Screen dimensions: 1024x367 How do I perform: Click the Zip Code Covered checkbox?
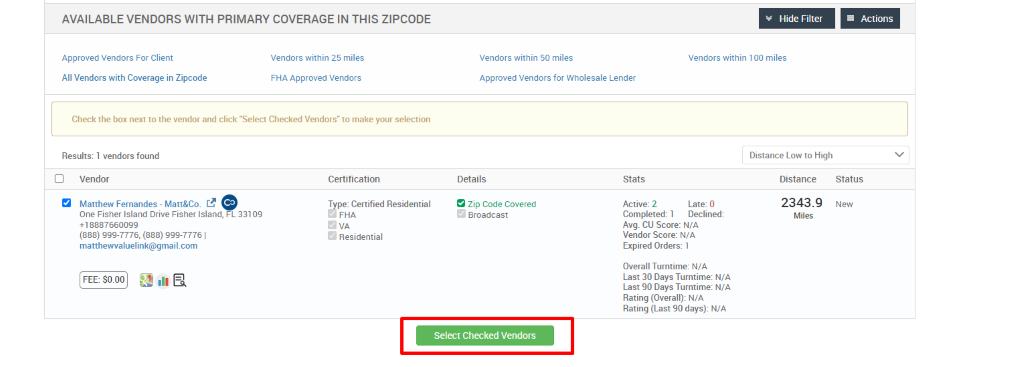pyautogui.click(x=462, y=203)
